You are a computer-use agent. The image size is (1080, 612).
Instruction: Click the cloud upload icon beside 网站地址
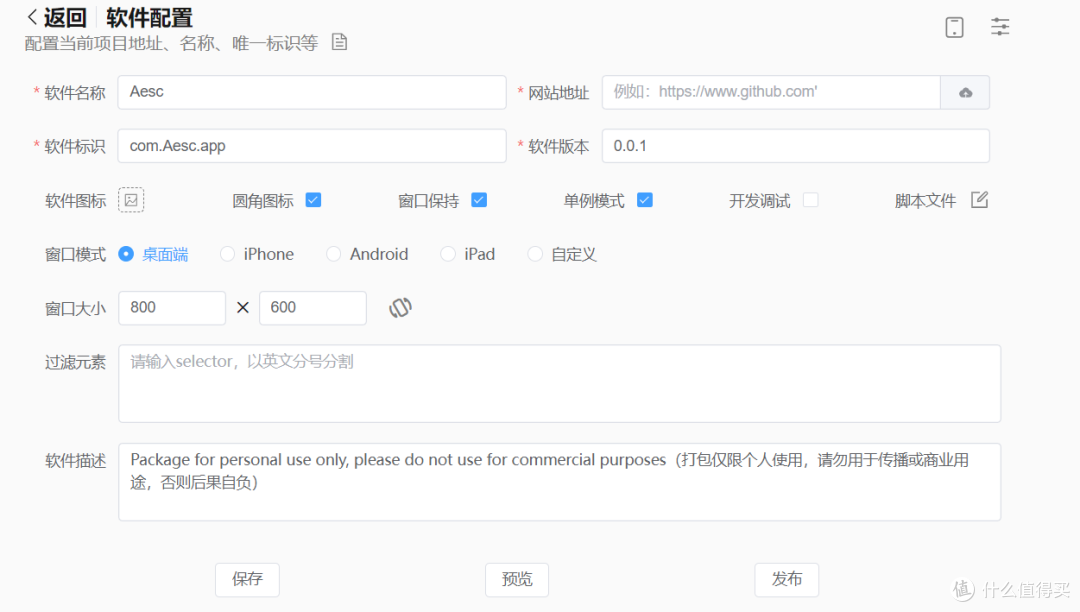click(x=966, y=92)
